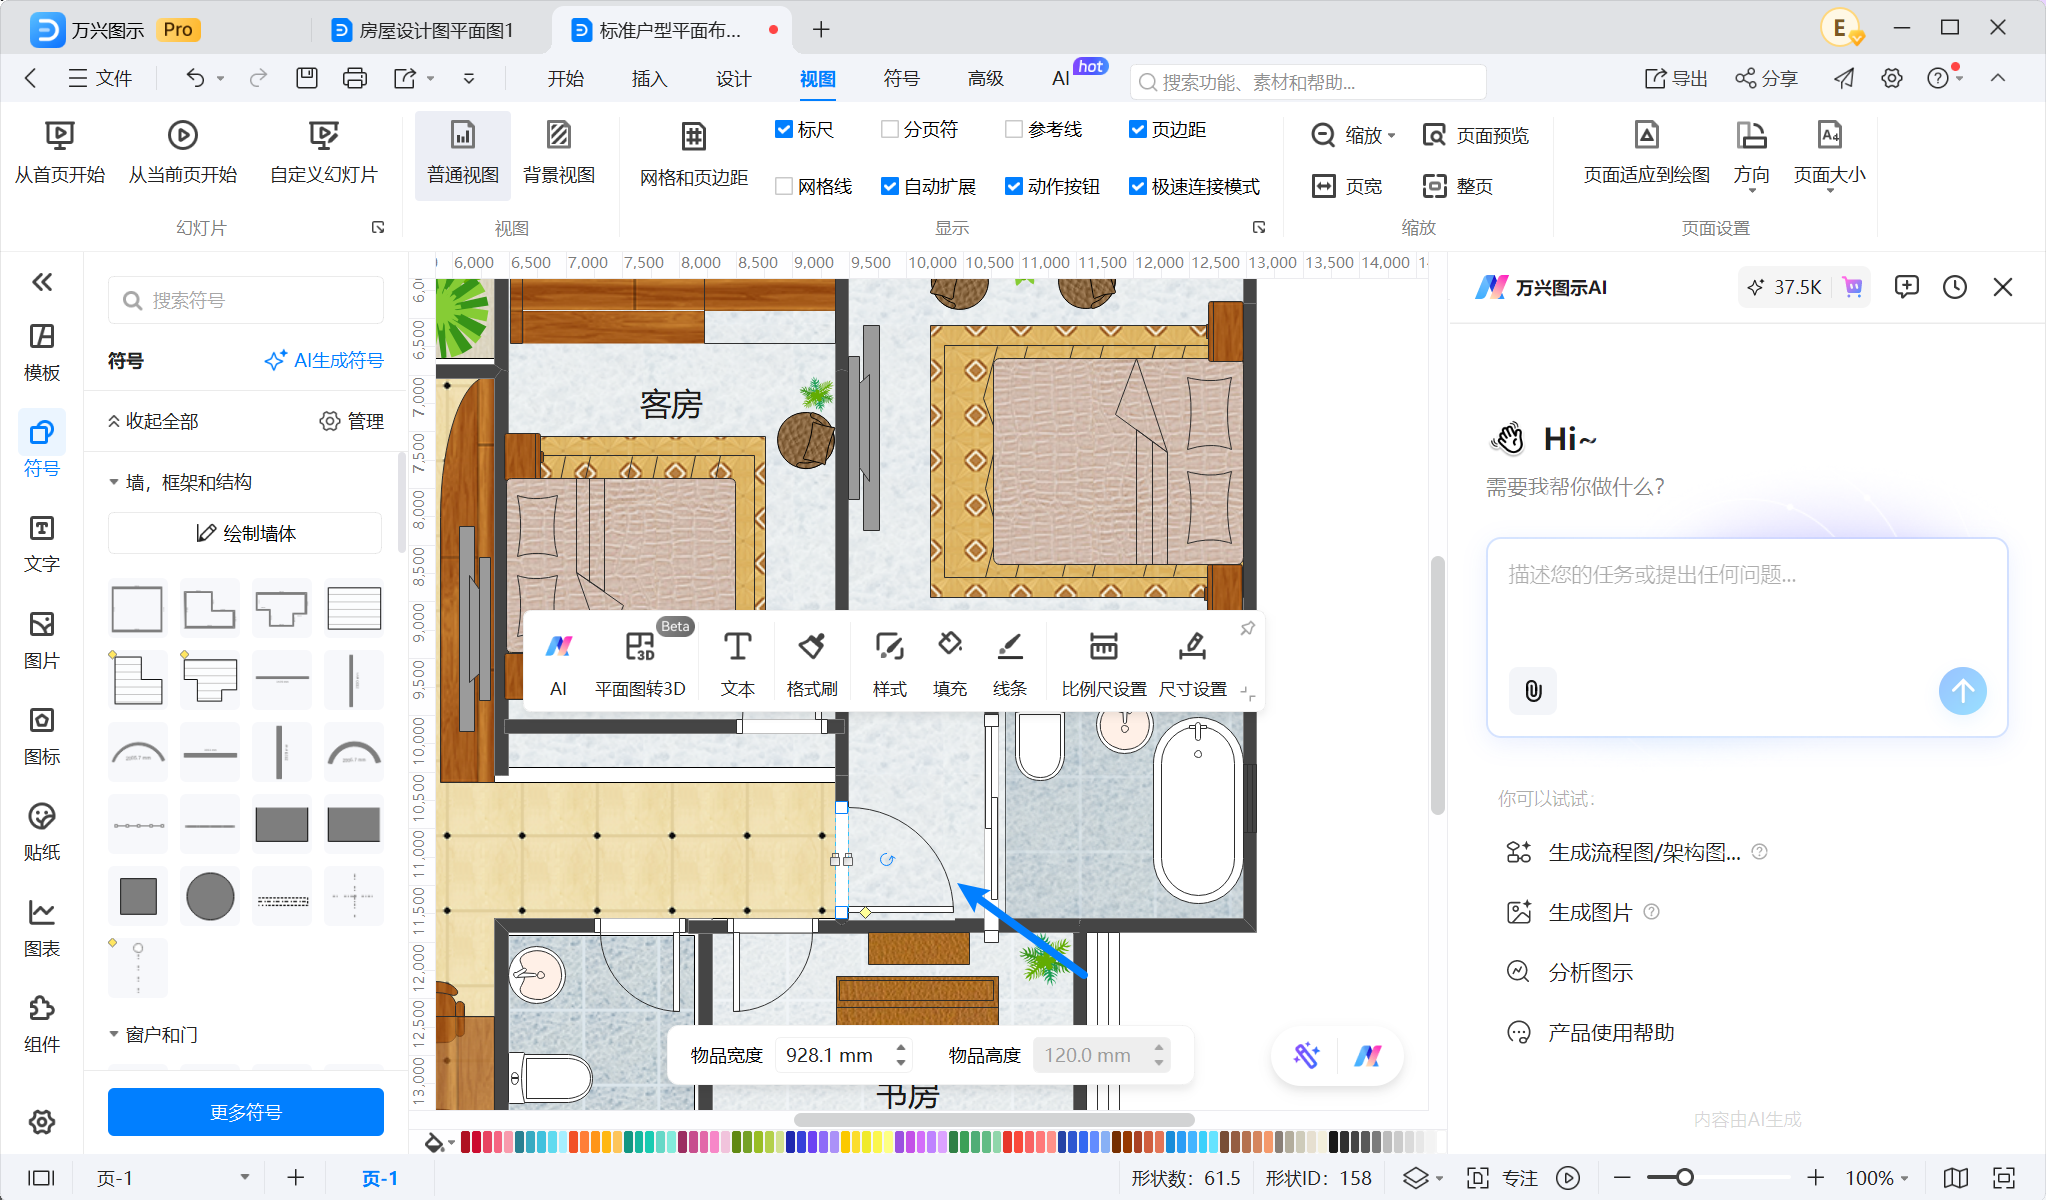Collapse the 墙, 框架和结构 section
This screenshot has width=2046, height=1200.
coord(114,482)
